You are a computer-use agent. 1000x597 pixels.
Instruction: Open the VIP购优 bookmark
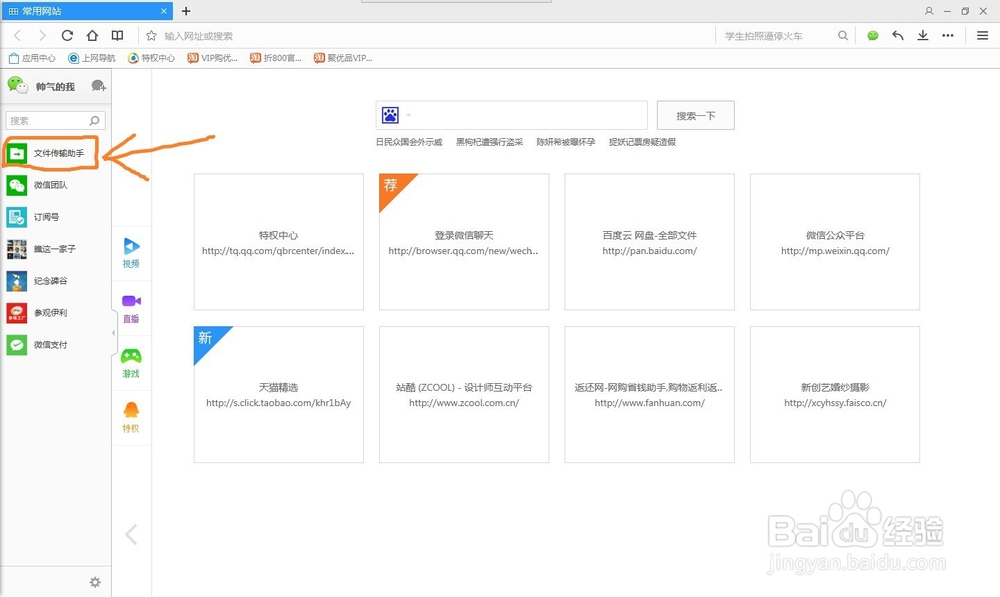(212, 58)
